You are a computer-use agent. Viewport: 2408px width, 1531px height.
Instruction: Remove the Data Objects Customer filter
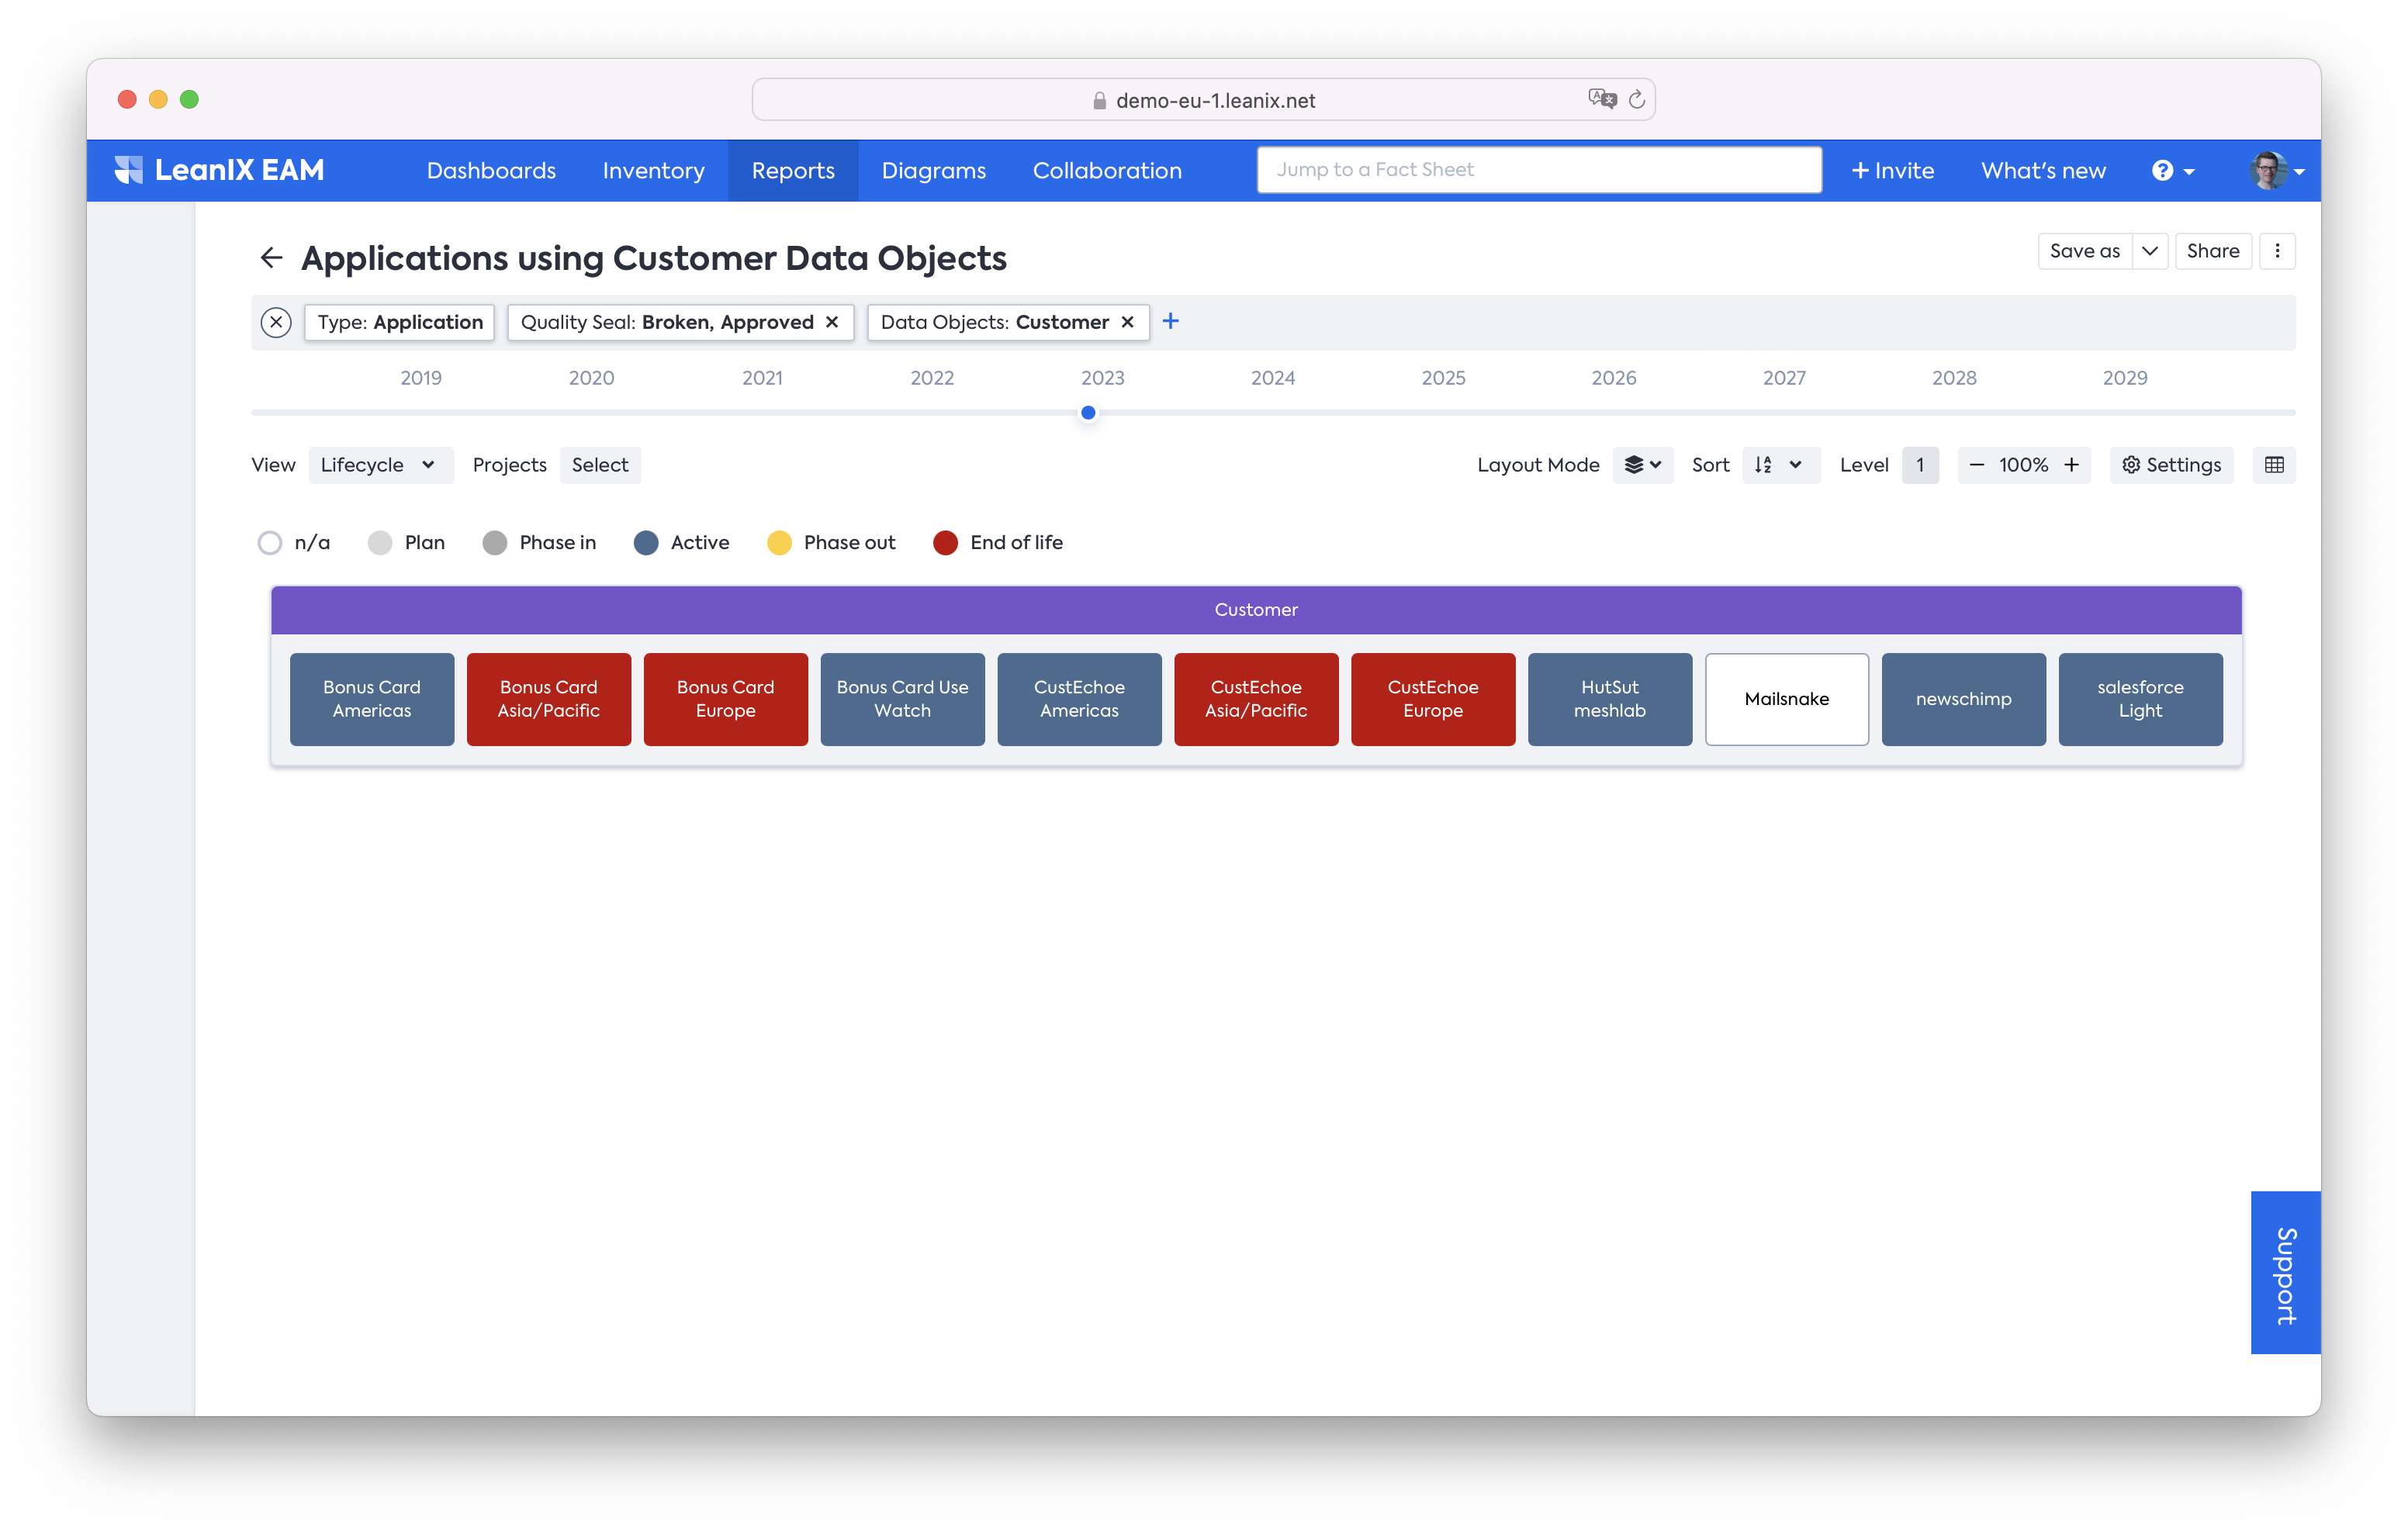pos(1128,322)
